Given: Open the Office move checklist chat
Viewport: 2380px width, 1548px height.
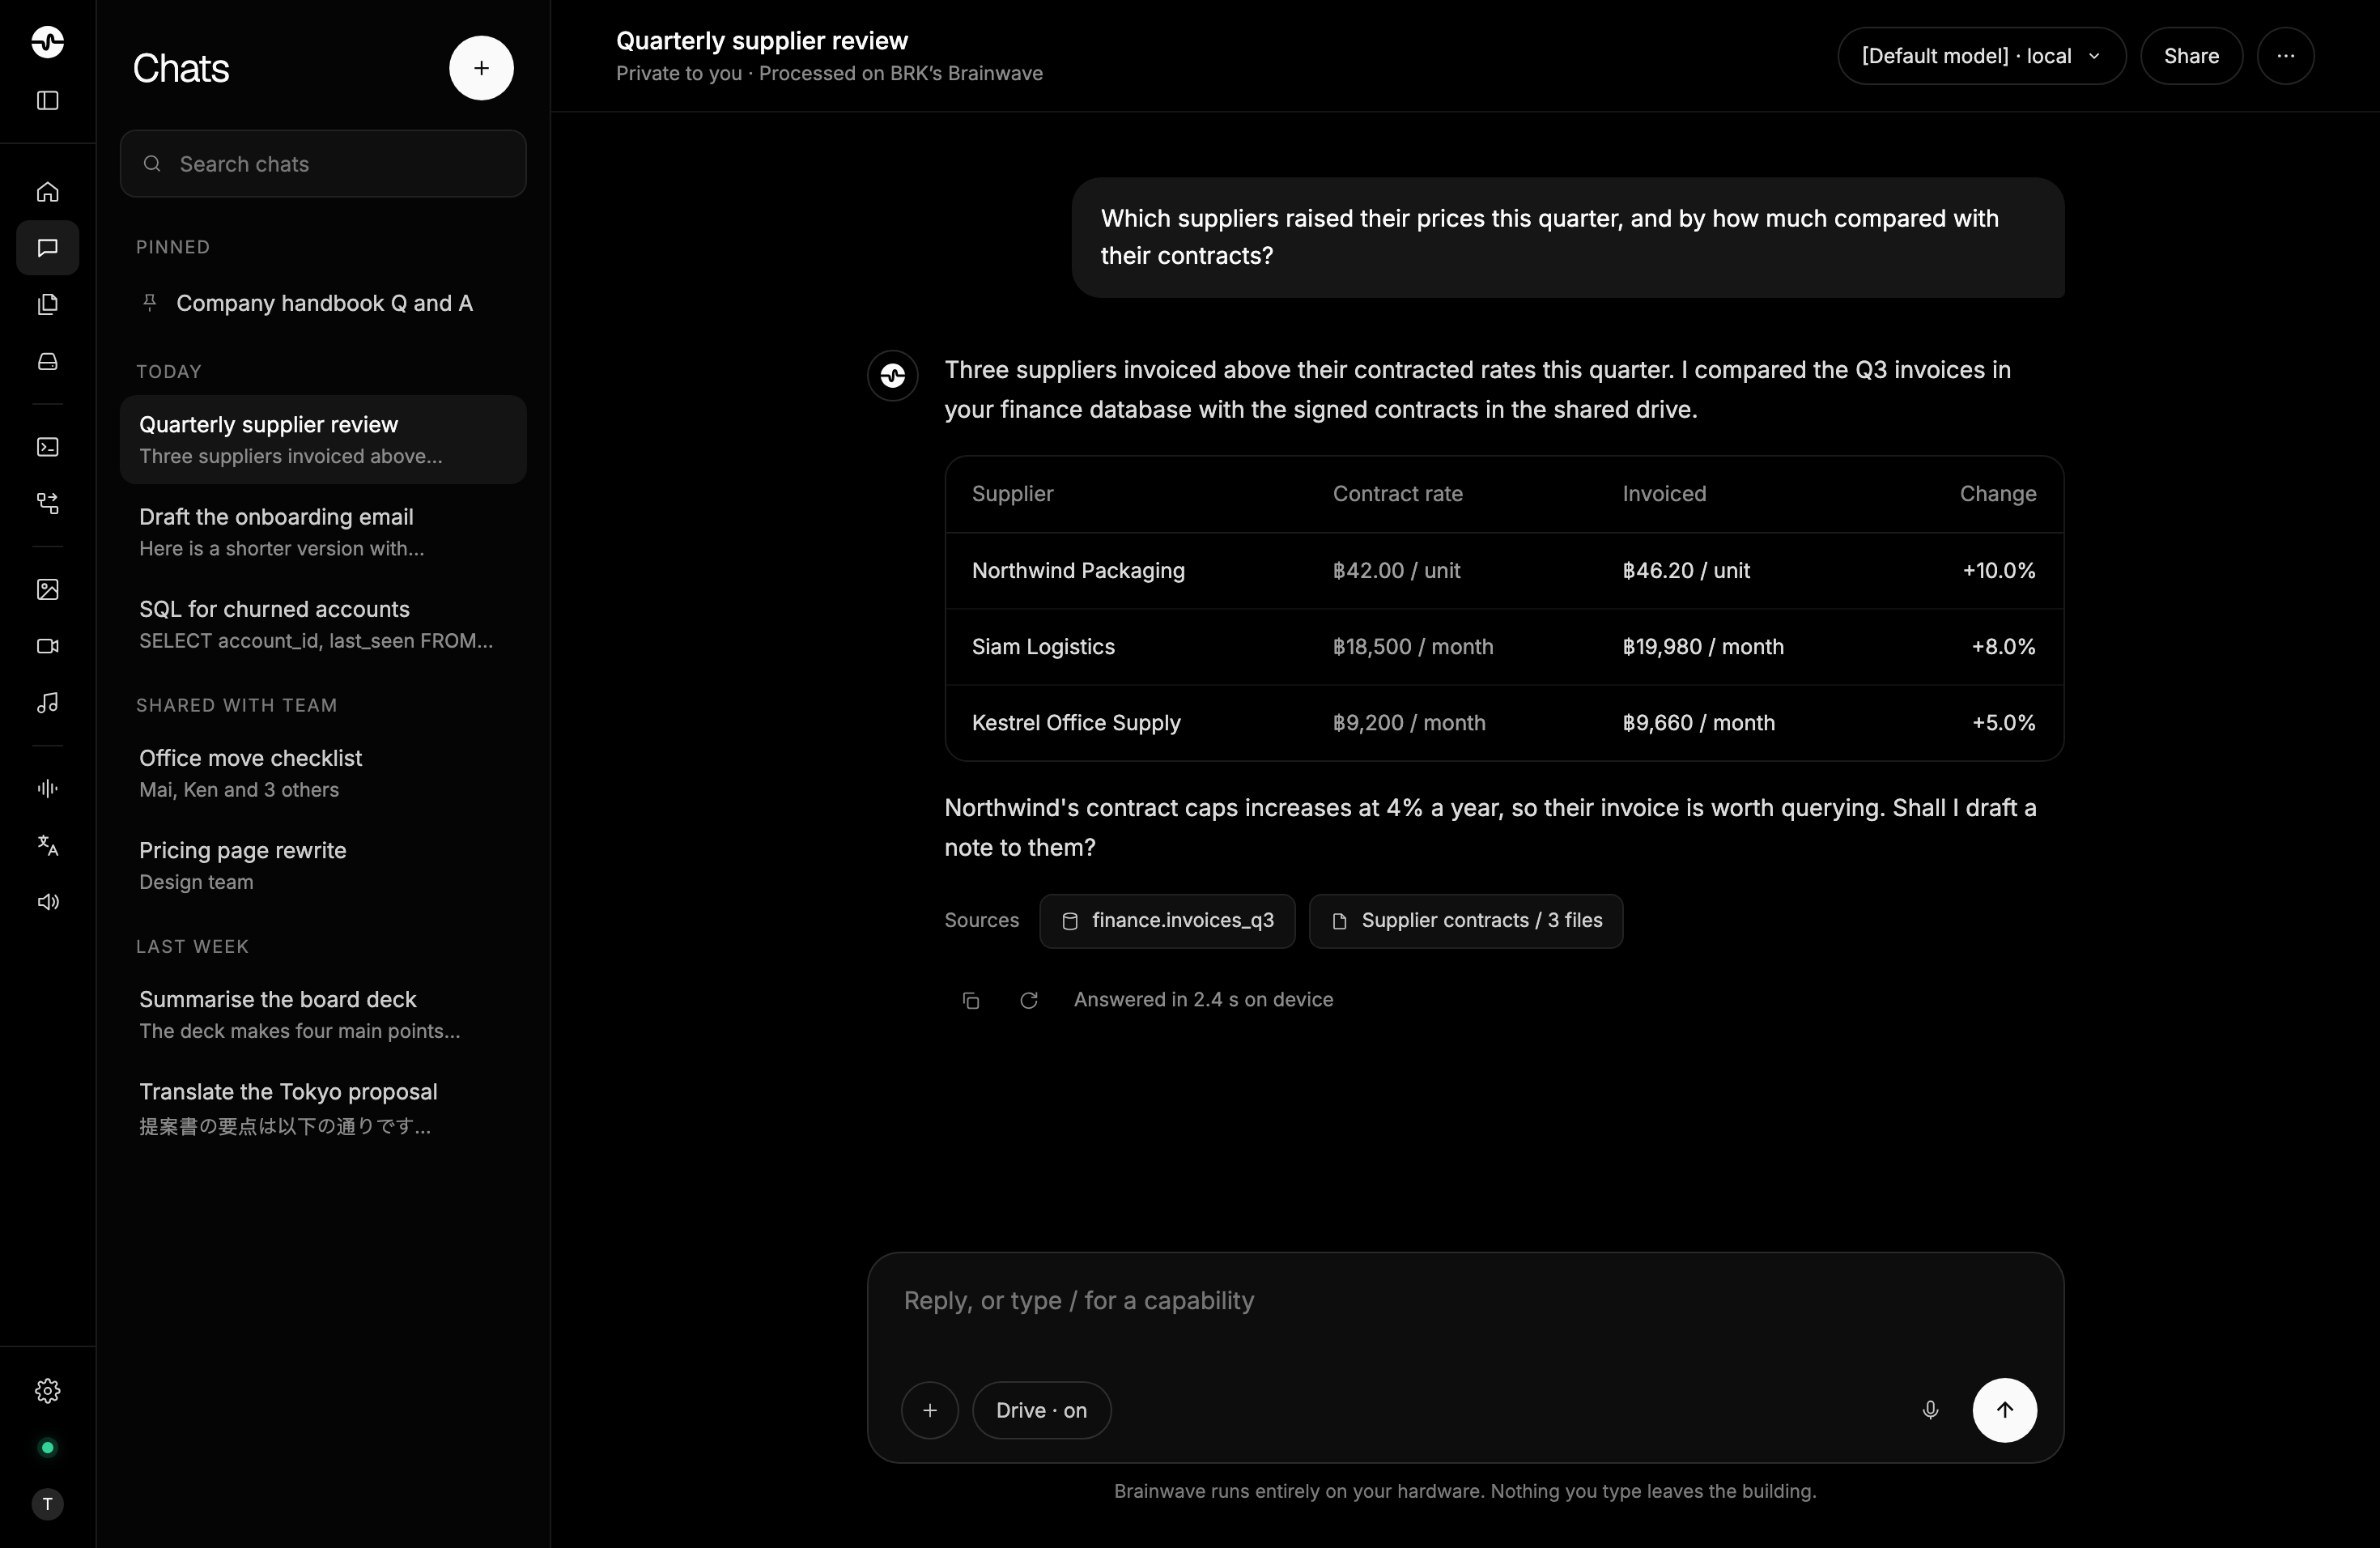Looking at the screenshot, I should 323,773.
